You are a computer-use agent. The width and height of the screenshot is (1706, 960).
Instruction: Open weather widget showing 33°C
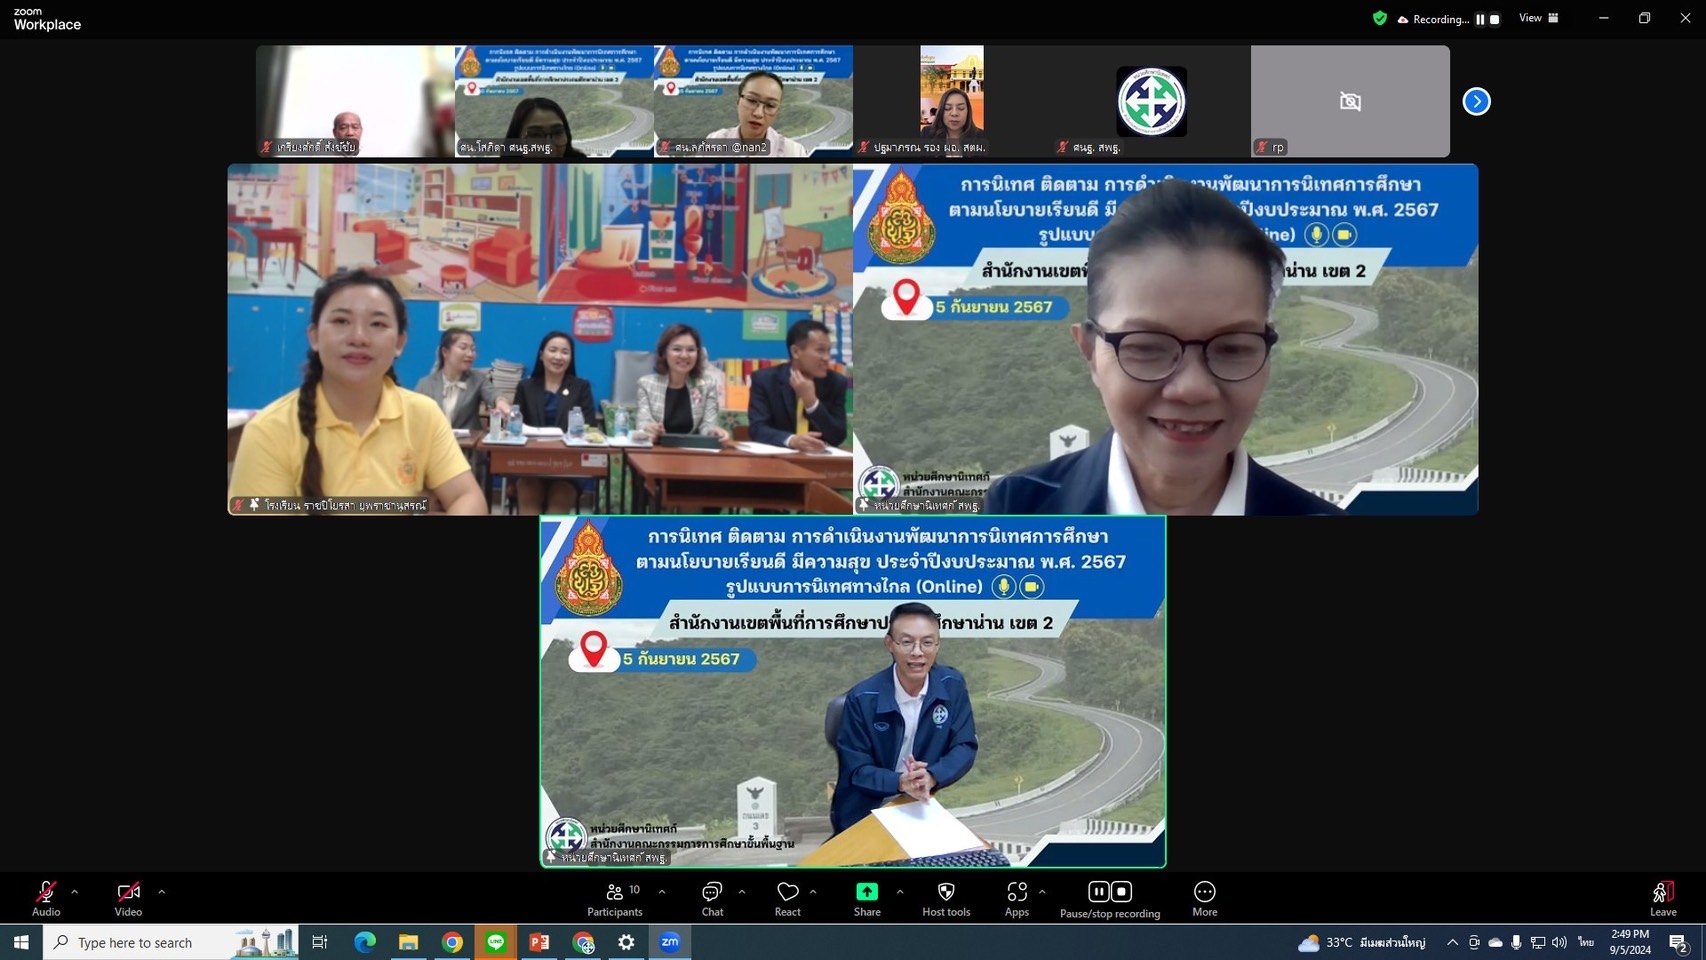(1361, 942)
